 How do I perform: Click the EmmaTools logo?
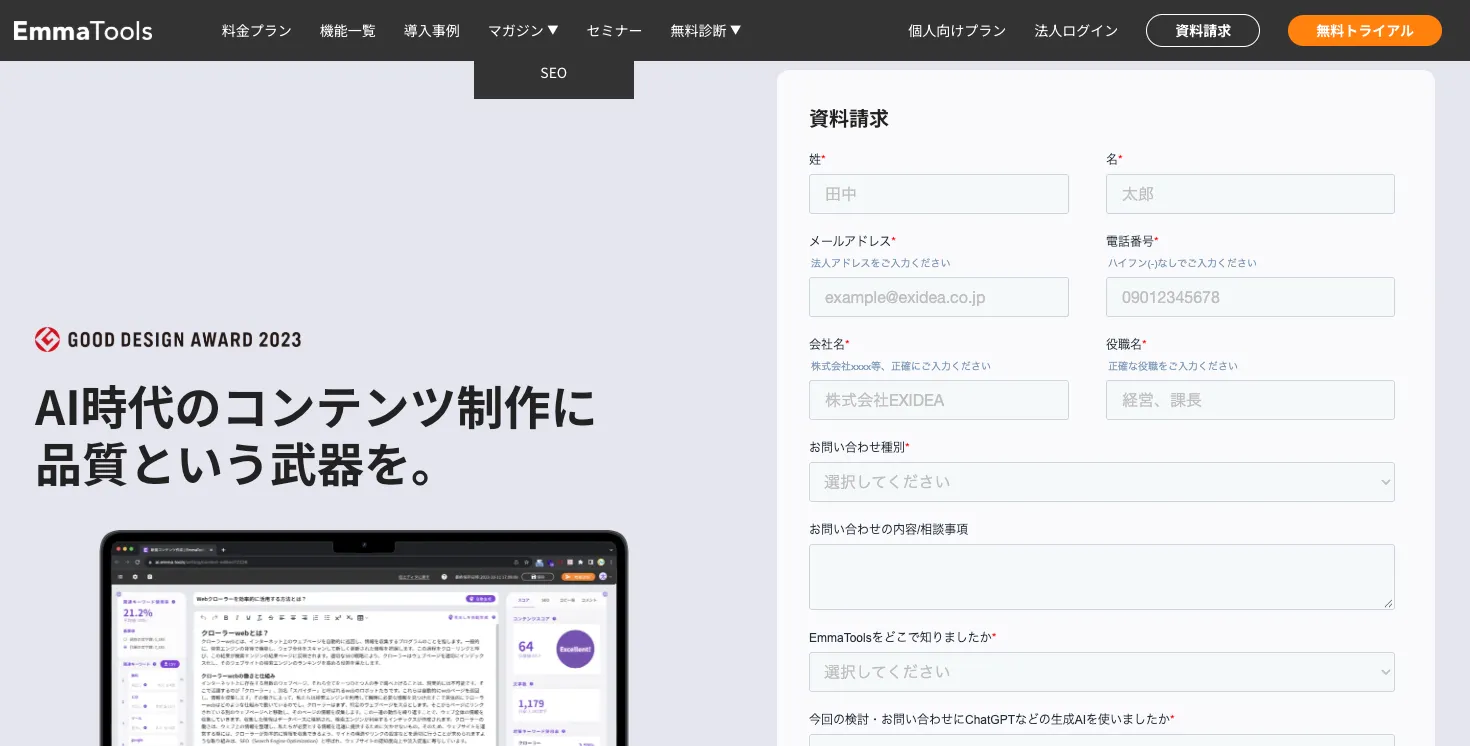point(83,30)
